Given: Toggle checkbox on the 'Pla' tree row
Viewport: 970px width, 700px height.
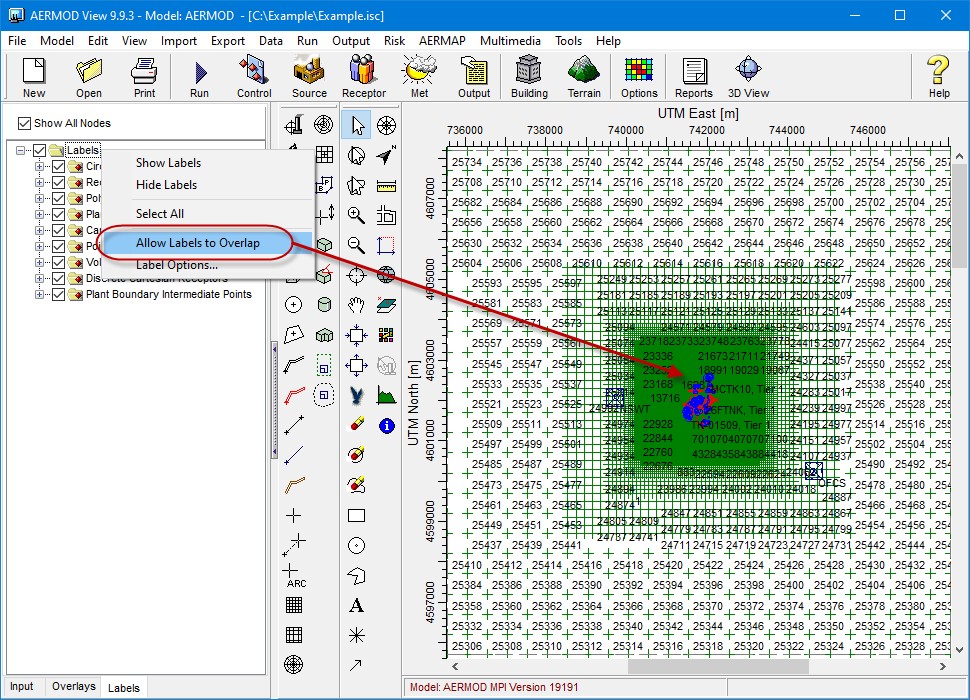Looking at the screenshot, I should pyautogui.click(x=58, y=215).
